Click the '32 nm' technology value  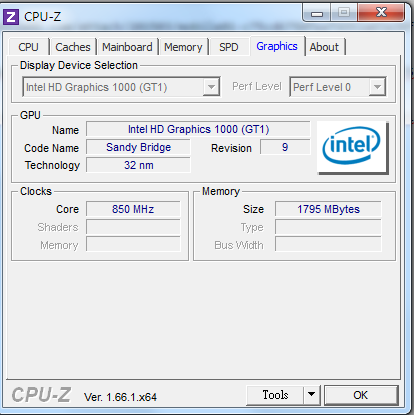(138, 165)
